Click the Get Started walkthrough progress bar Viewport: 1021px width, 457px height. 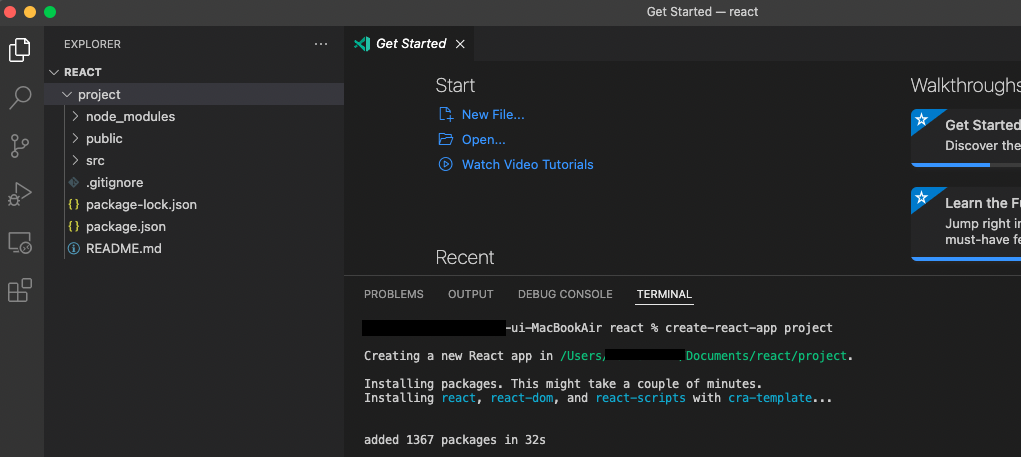pyautogui.click(x=966, y=165)
